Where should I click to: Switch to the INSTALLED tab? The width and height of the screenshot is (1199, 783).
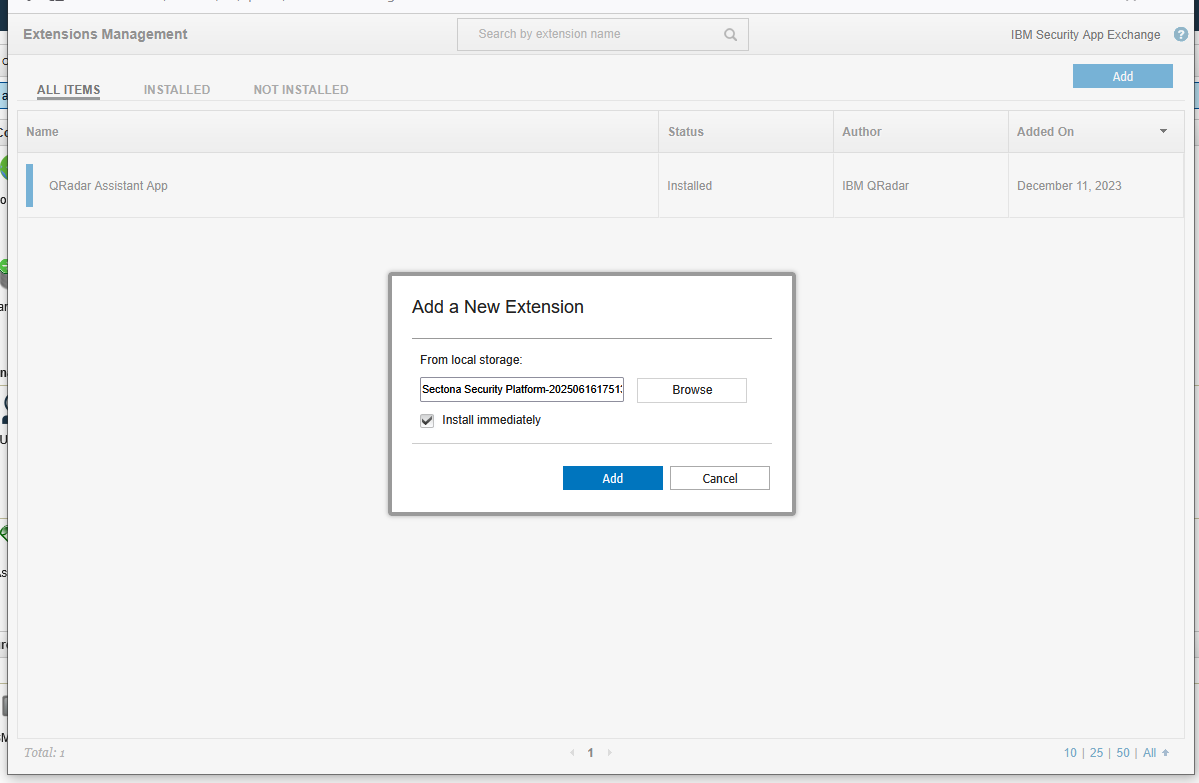(x=177, y=90)
